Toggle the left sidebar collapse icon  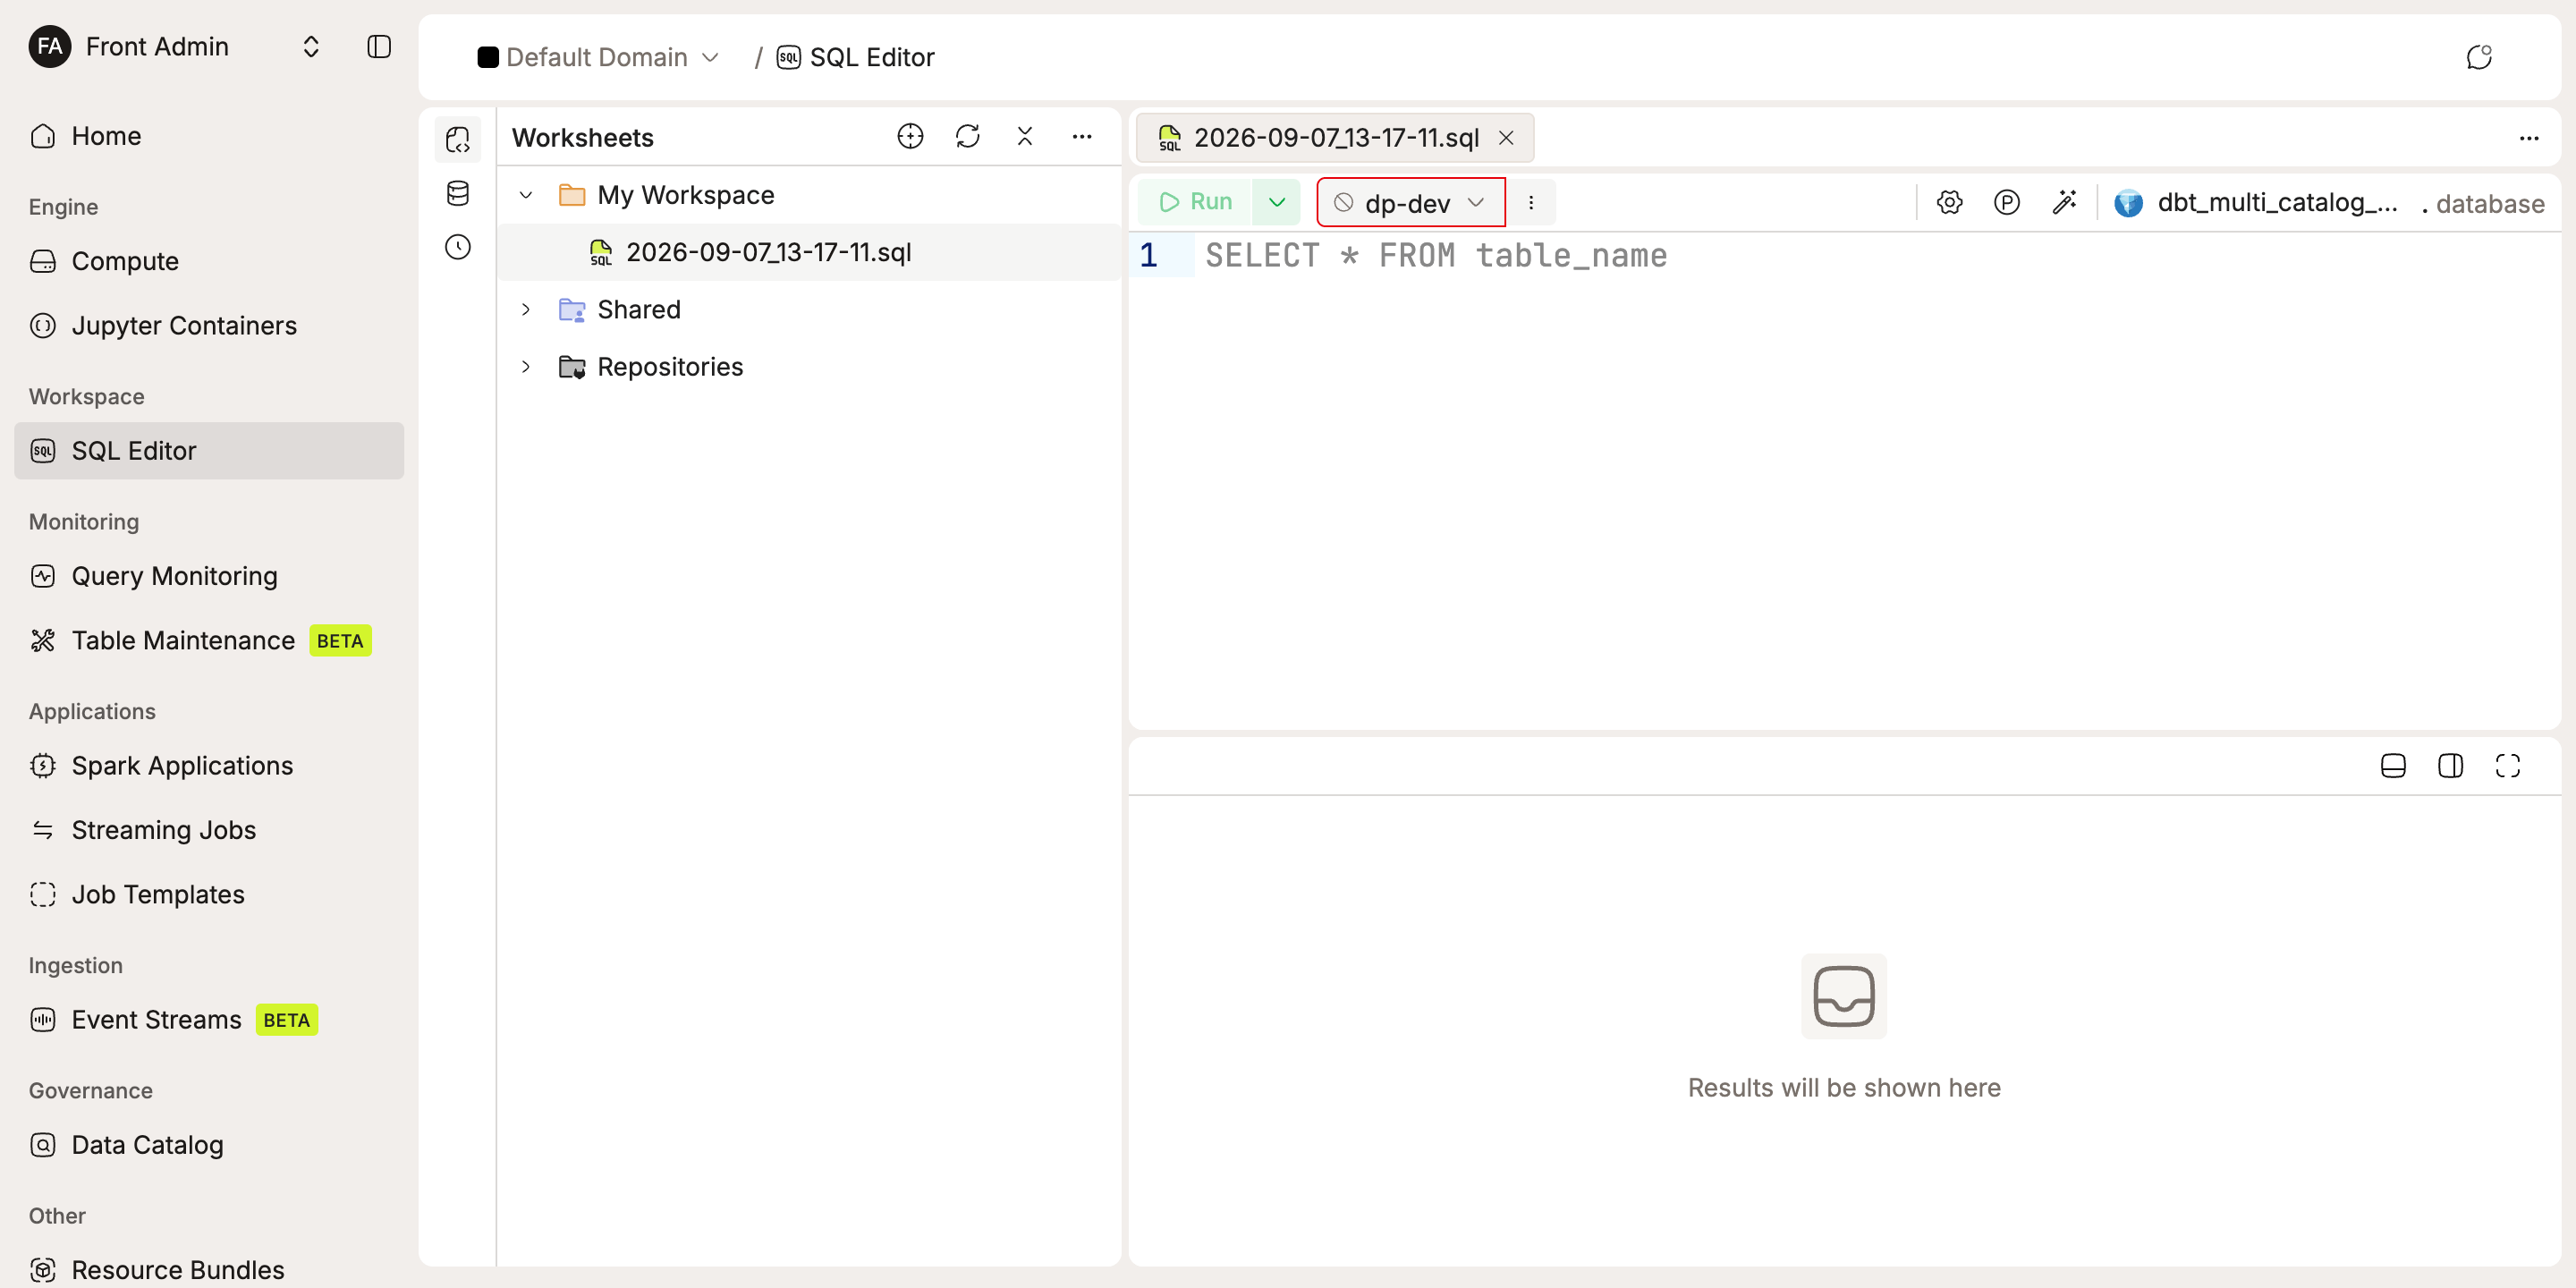pyautogui.click(x=379, y=47)
